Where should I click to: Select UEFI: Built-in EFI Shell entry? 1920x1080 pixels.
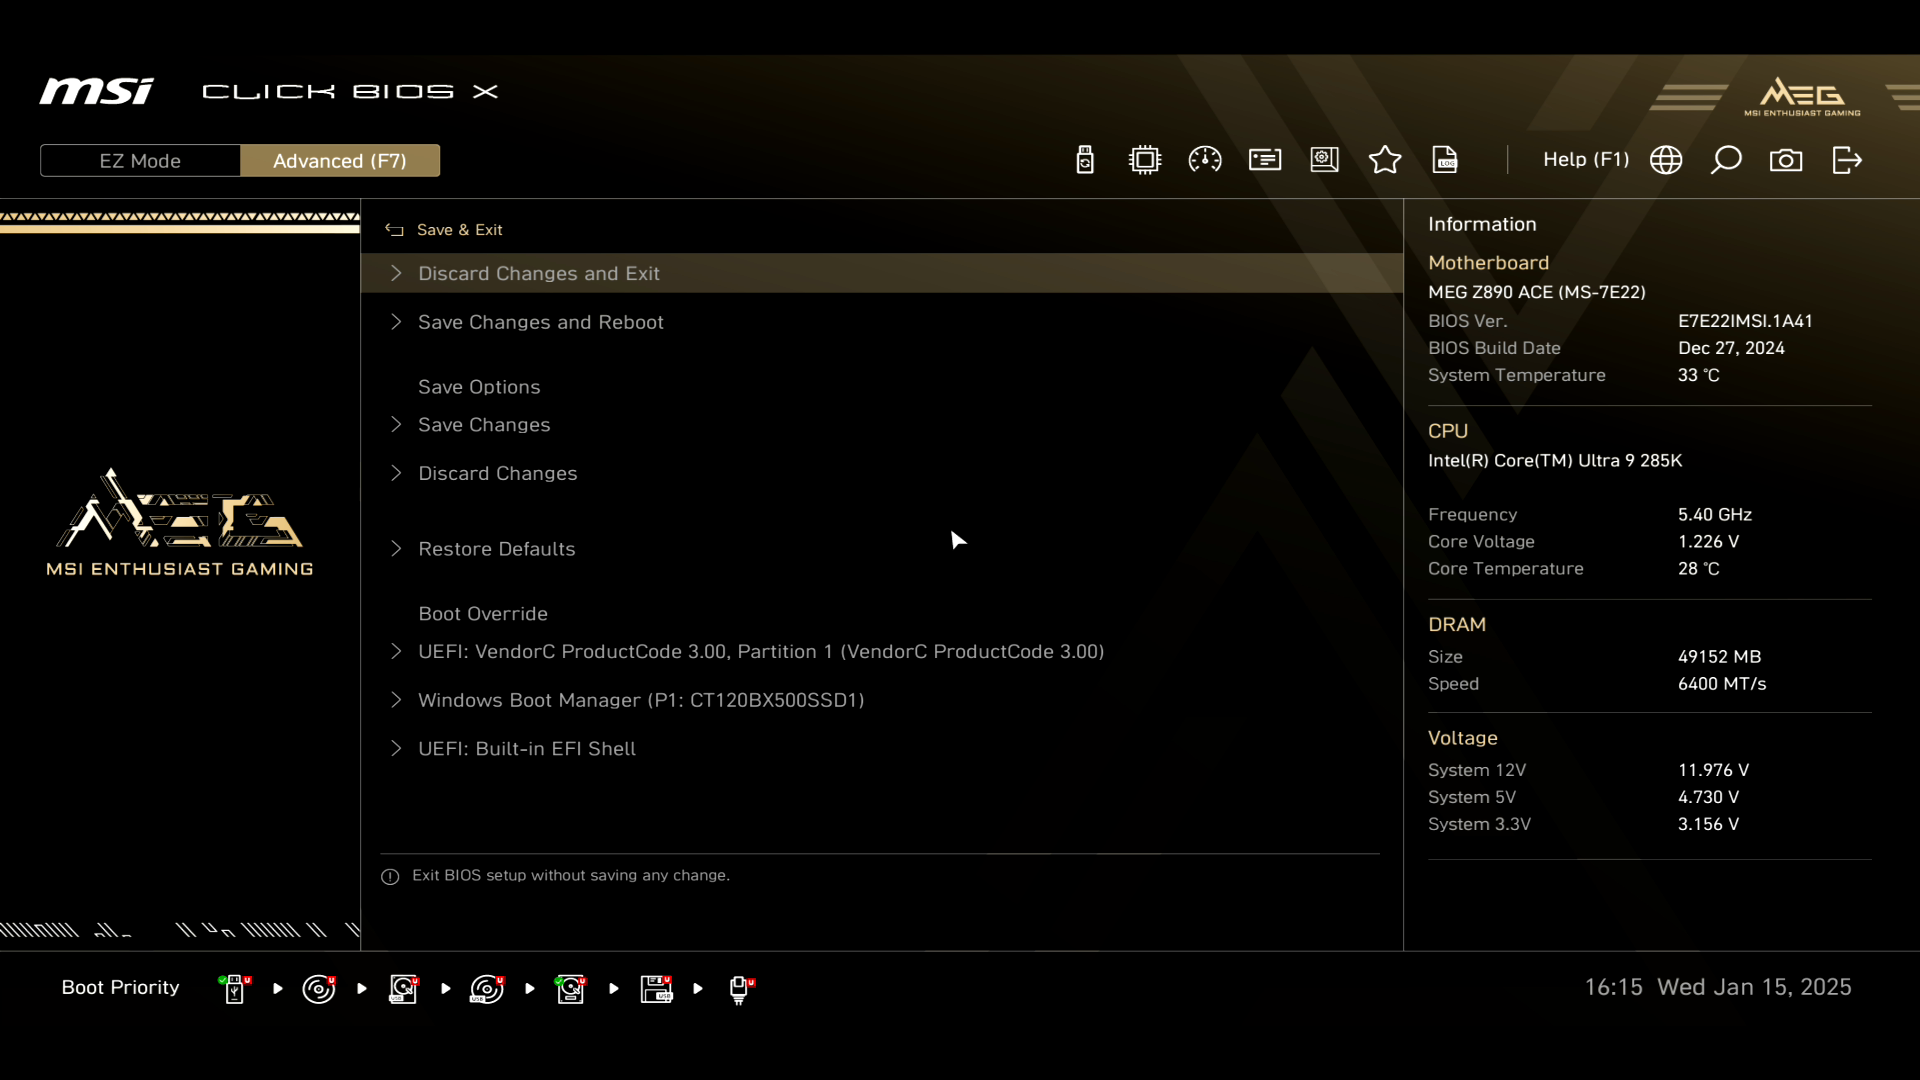526,749
